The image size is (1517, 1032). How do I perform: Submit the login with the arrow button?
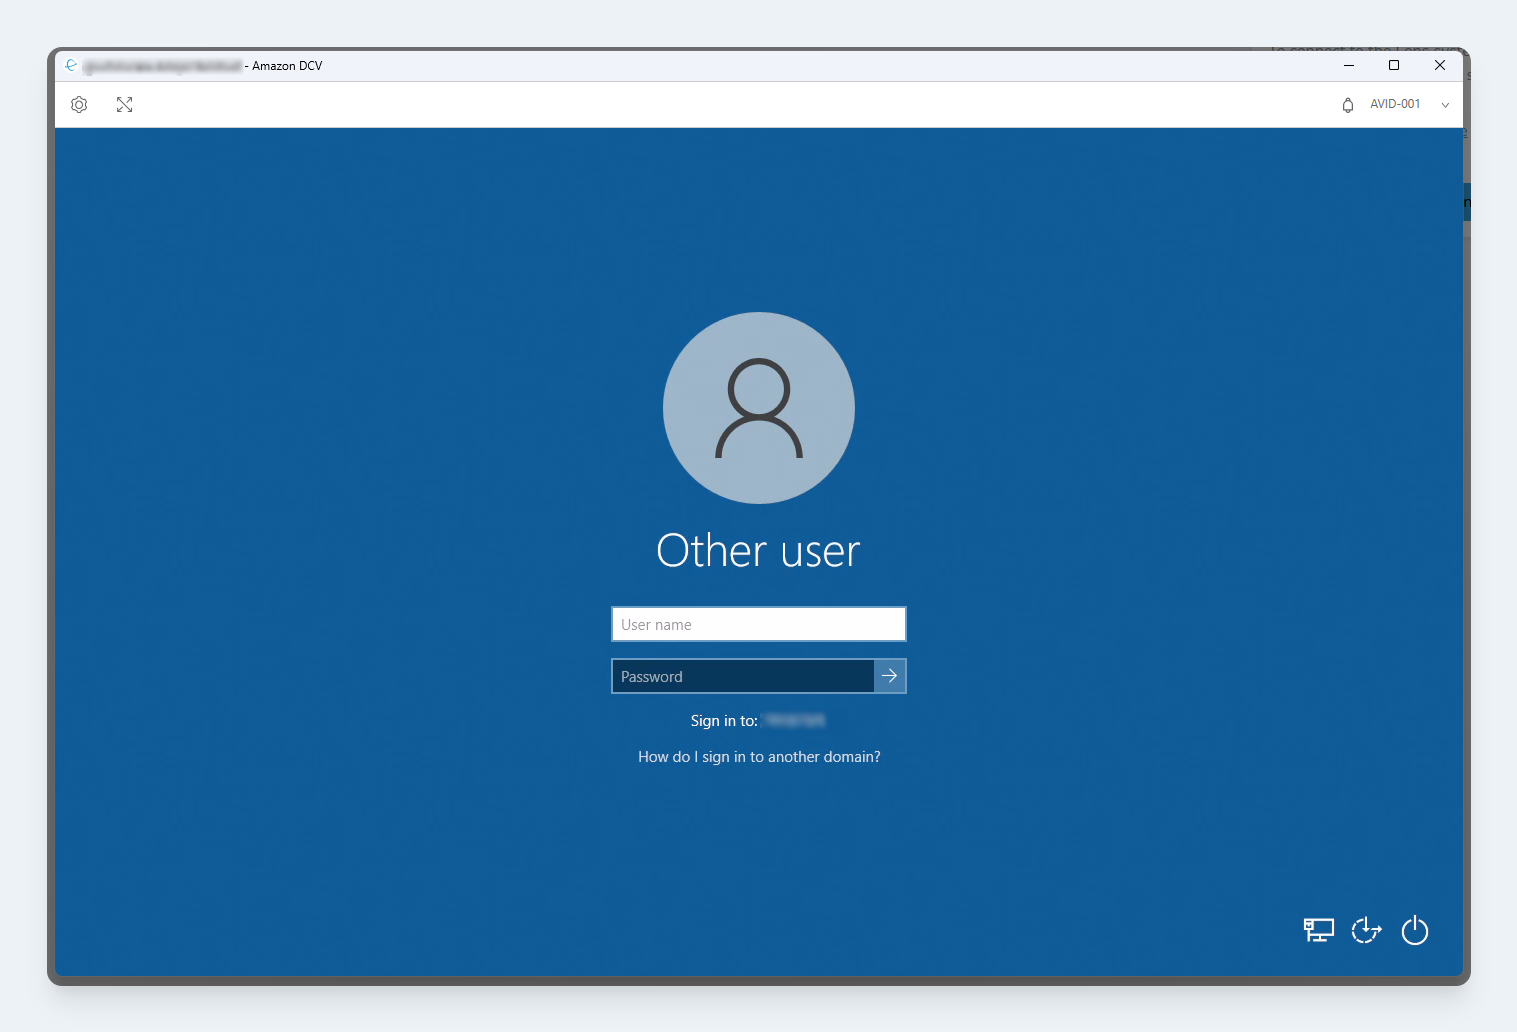[889, 676]
